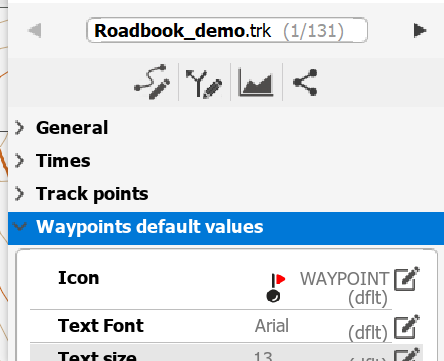
Task: Click the Roadbook_demo.trk file name field
Action: point(227,30)
